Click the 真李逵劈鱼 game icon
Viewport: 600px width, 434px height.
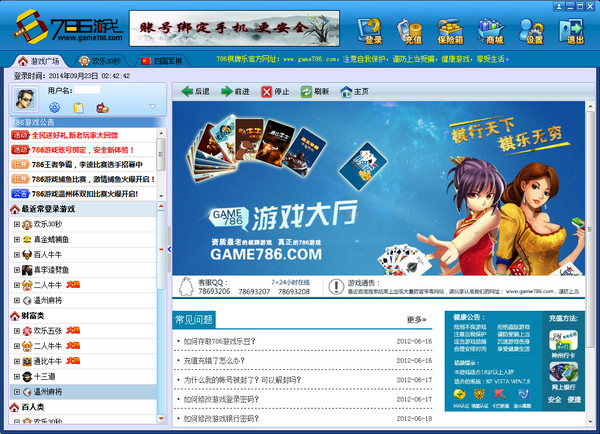pyautogui.click(x=27, y=270)
